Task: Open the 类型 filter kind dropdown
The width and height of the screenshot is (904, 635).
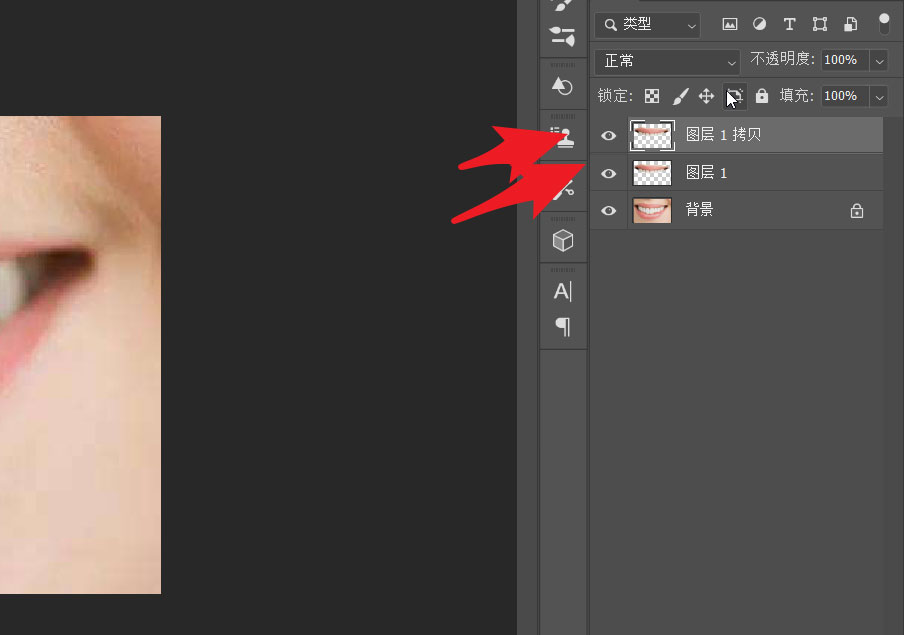Action: [x=647, y=24]
